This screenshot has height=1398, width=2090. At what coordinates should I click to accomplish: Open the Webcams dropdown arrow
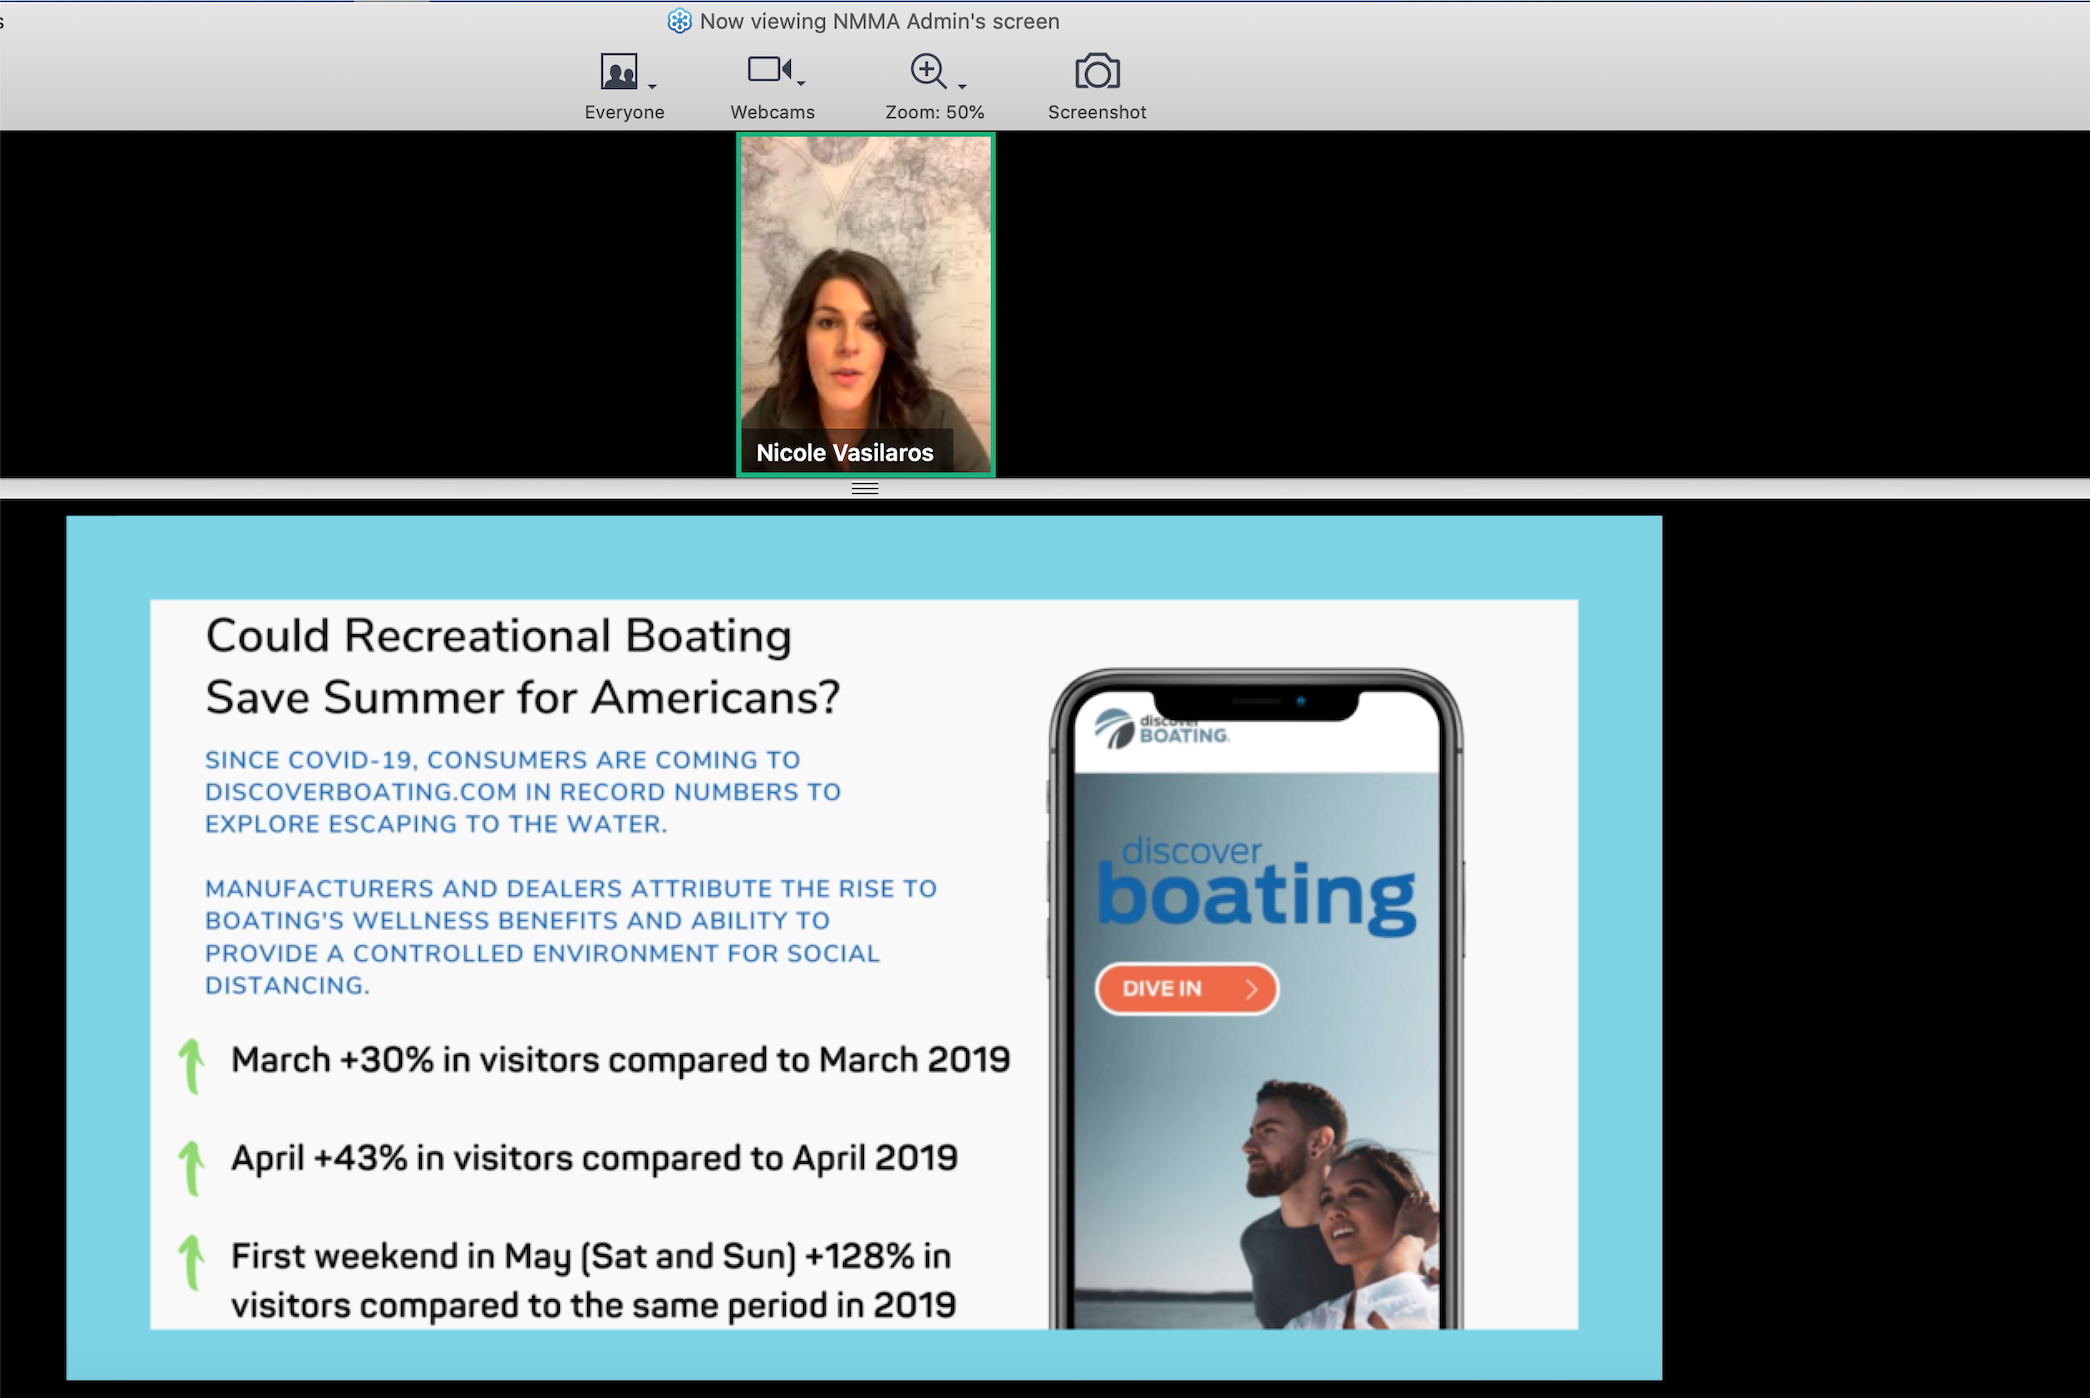tap(801, 84)
